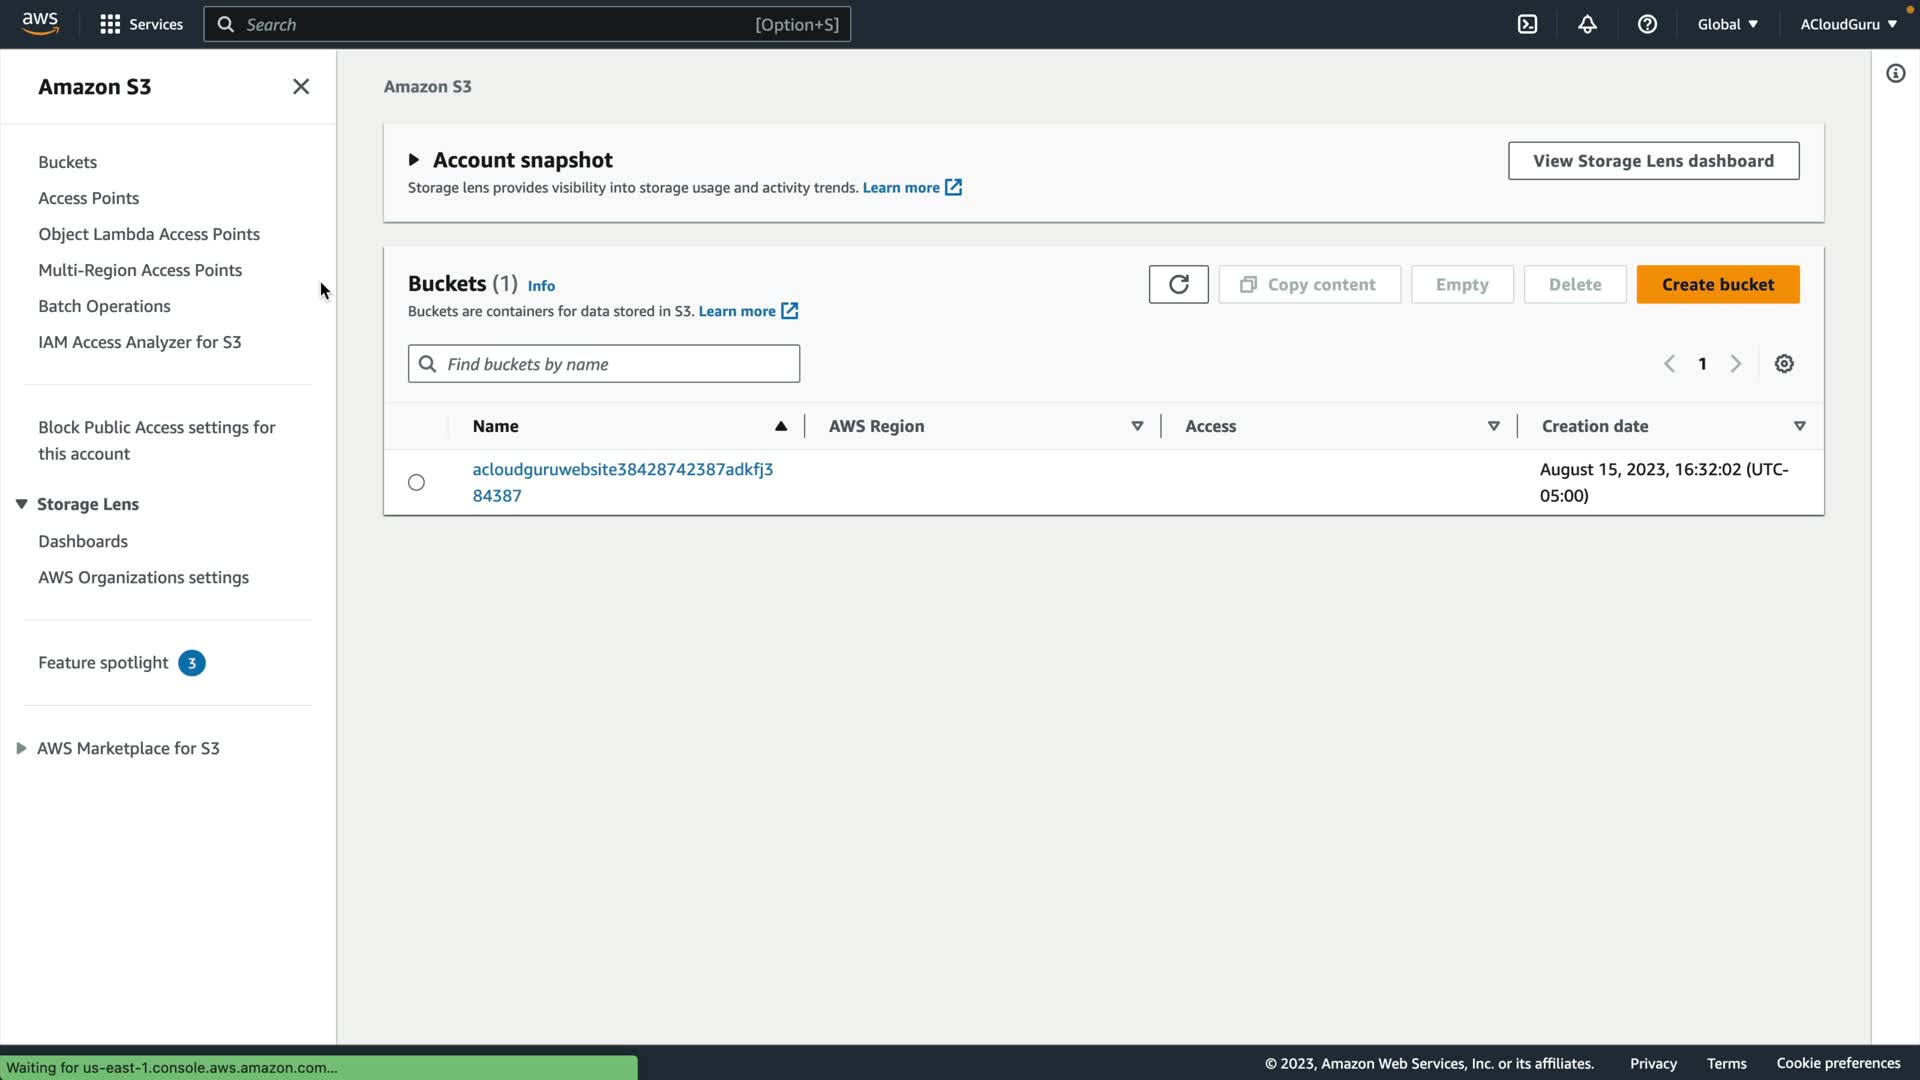
Task: Open the Services grid menu
Action: pyautogui.click(x=141, y=24)
